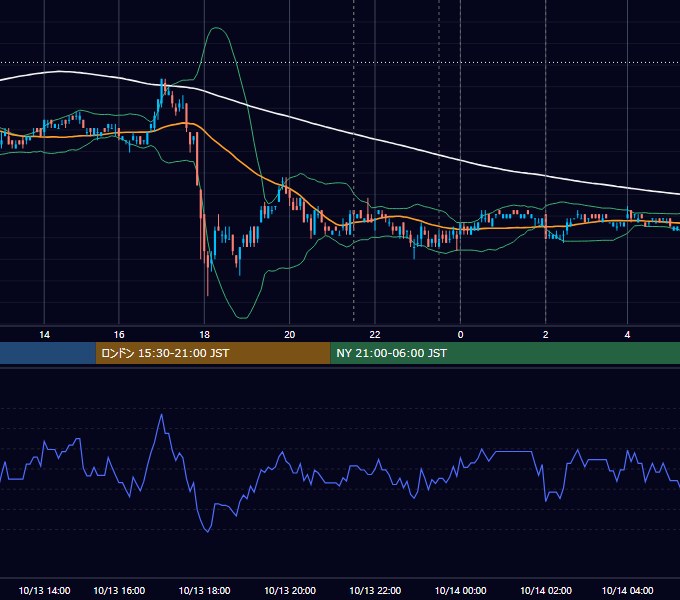Click the 10/13 20:00 date label
This screenshot has height=600, width=680.
290,590
